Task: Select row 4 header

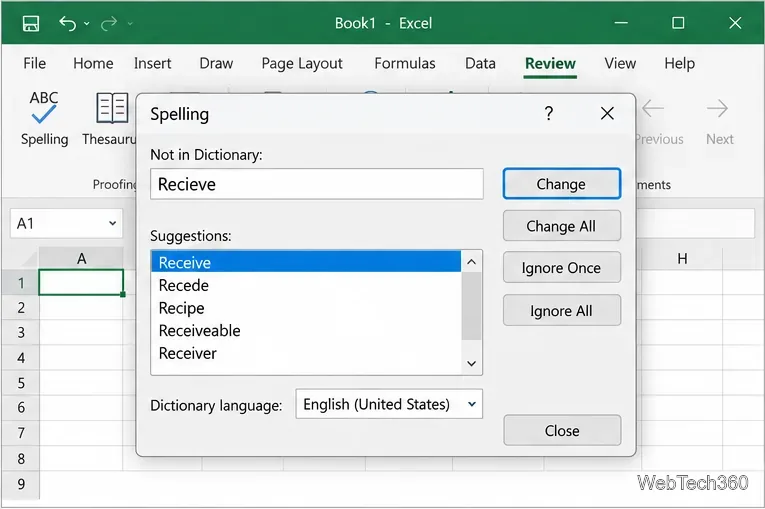Action: click(x=20, y=358)
